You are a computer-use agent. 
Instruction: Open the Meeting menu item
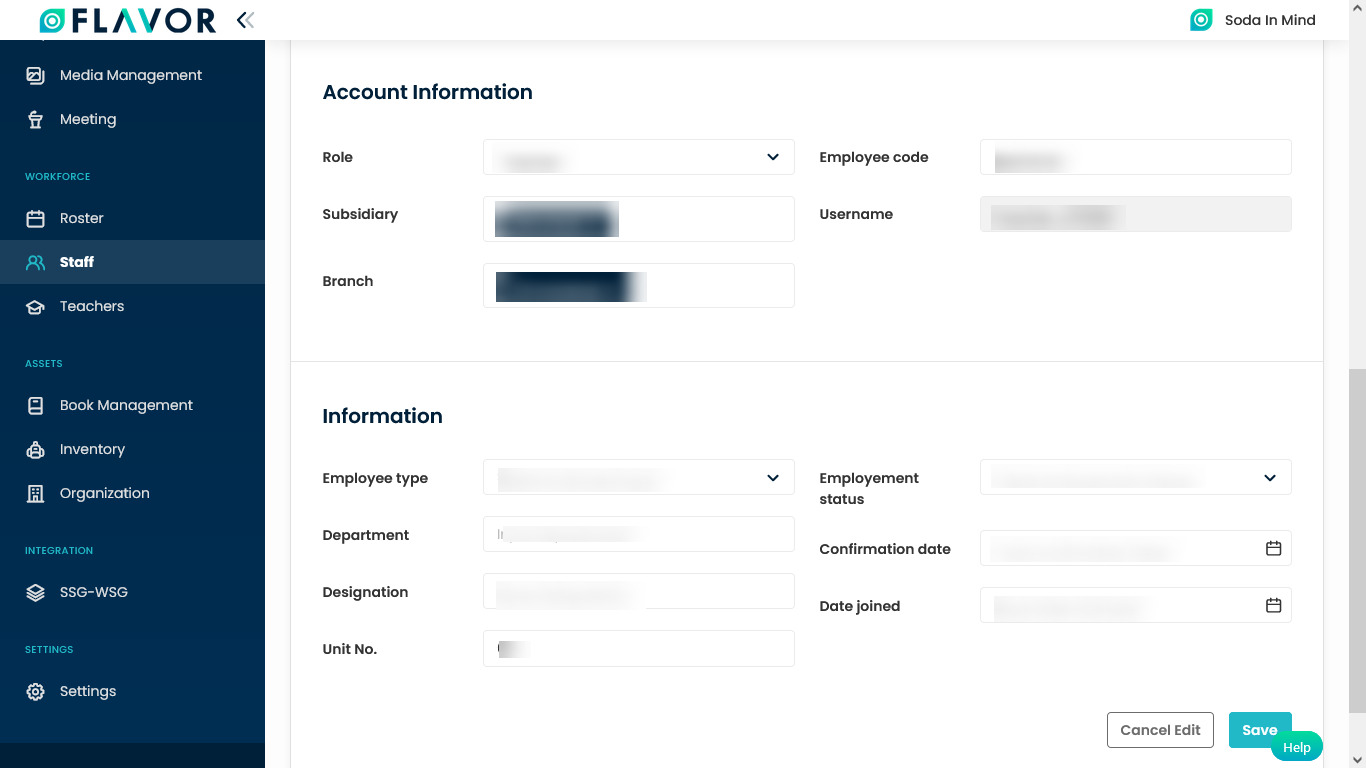point(88,119)
